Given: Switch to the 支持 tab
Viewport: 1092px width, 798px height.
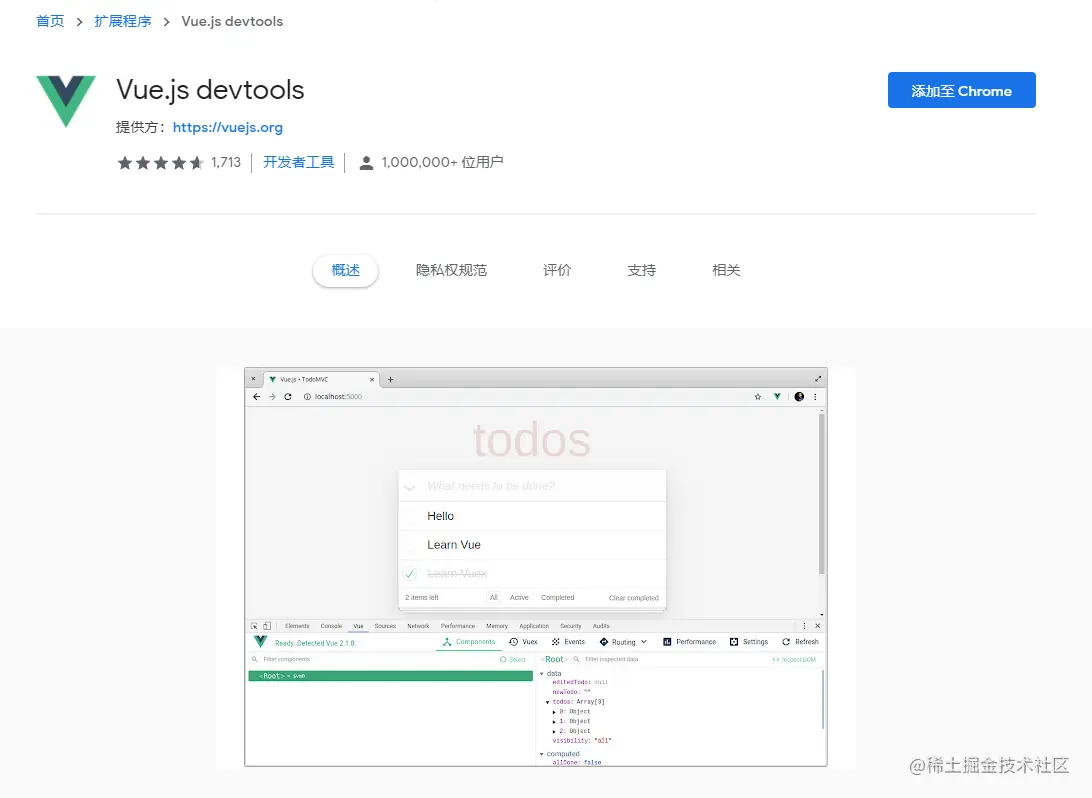Looking at the screenshot, I should [641, 270].
